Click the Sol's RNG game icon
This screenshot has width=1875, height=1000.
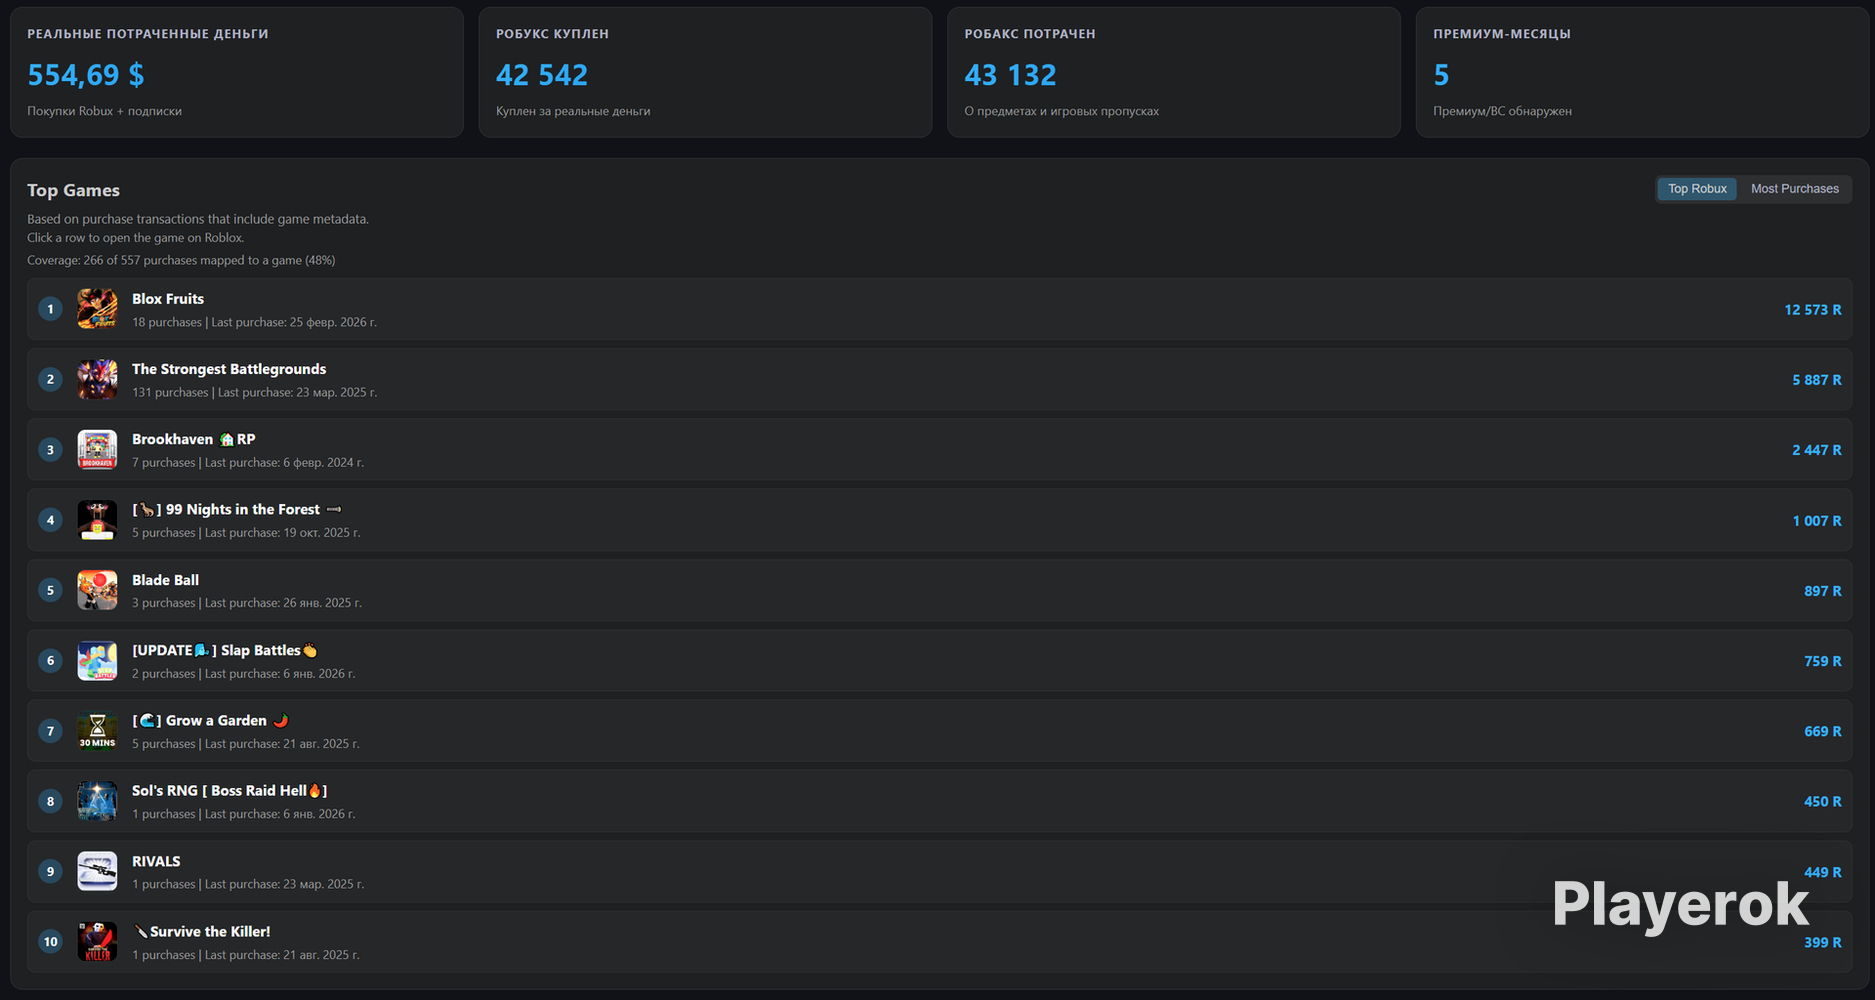(x=97, y=801)
